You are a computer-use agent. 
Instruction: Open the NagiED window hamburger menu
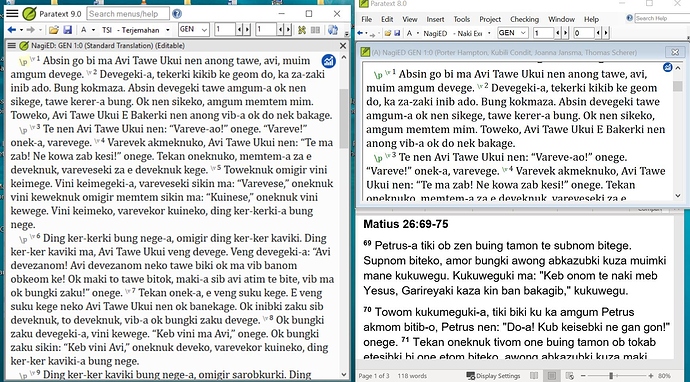point(12,45)
